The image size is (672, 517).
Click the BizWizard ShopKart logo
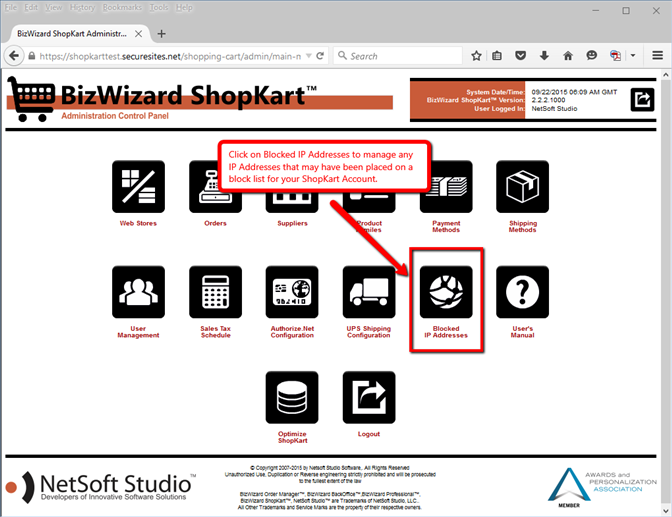click(200, 99)
